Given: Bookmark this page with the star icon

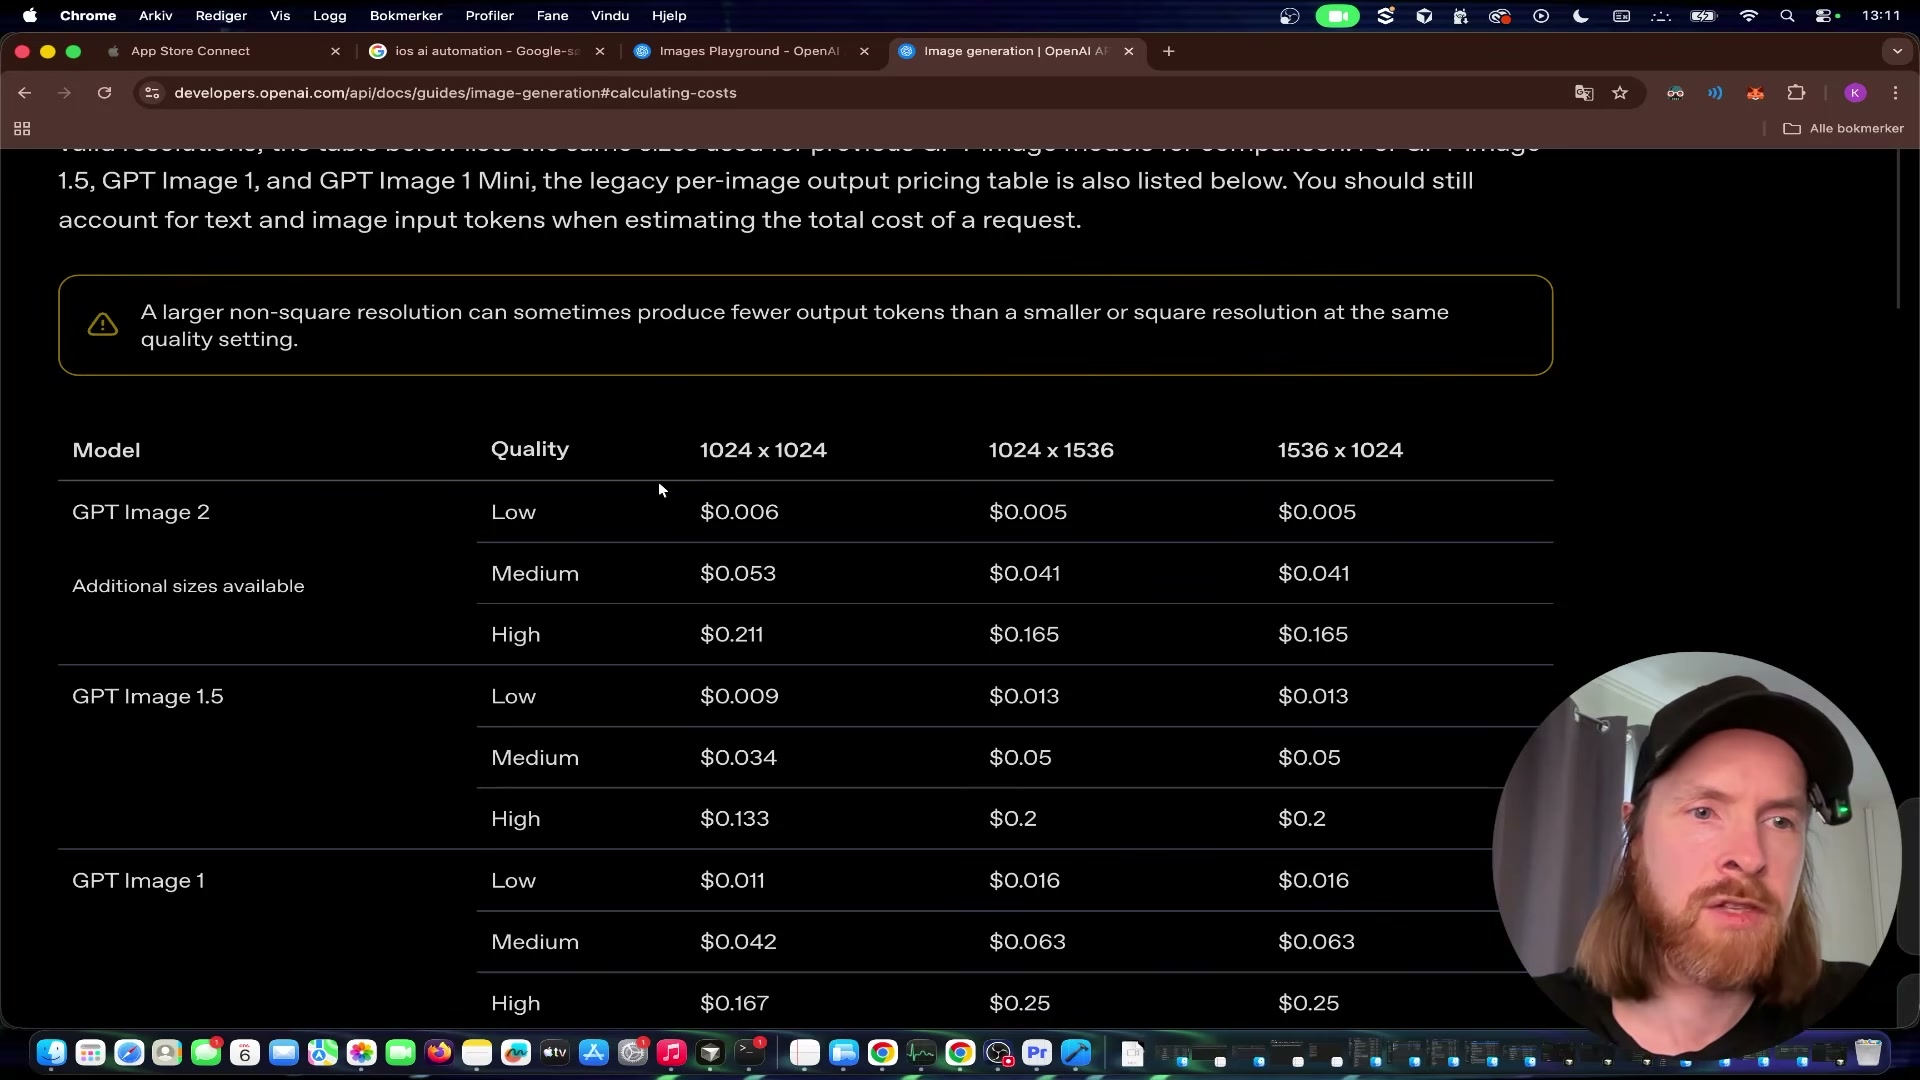Looking at the screenshot, I should pyautogui.click(x=1620, y=93).
